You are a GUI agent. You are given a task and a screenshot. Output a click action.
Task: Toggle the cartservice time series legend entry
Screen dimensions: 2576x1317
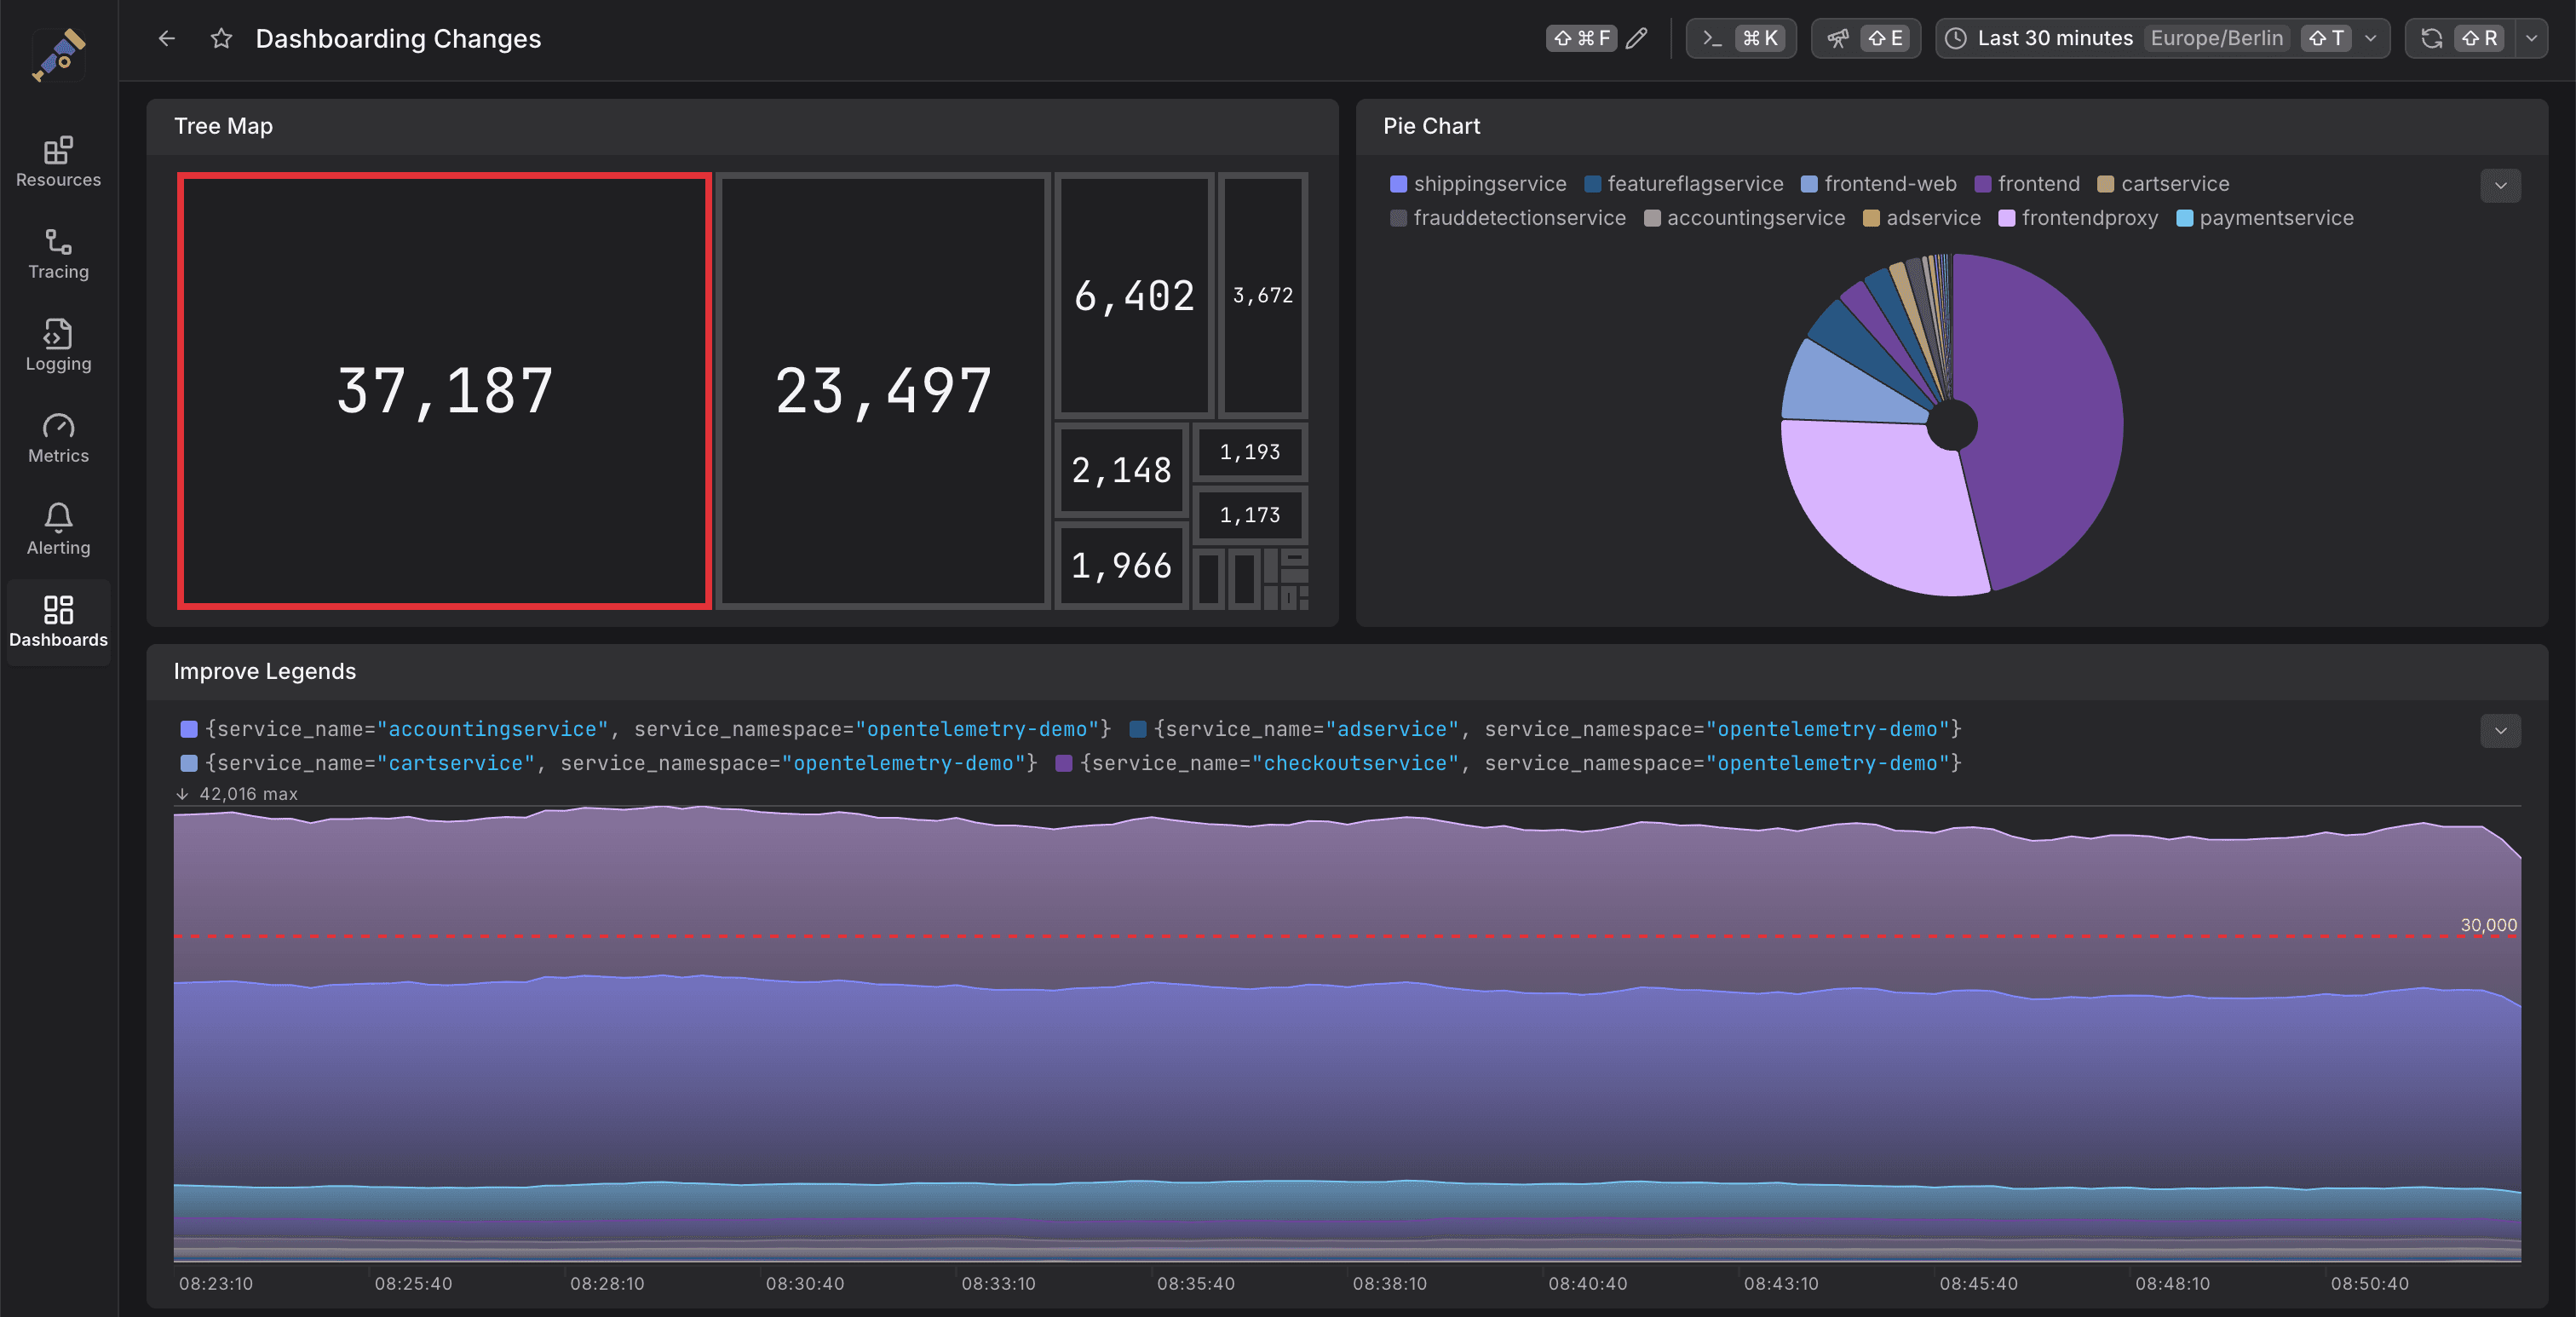coord(609,763)
